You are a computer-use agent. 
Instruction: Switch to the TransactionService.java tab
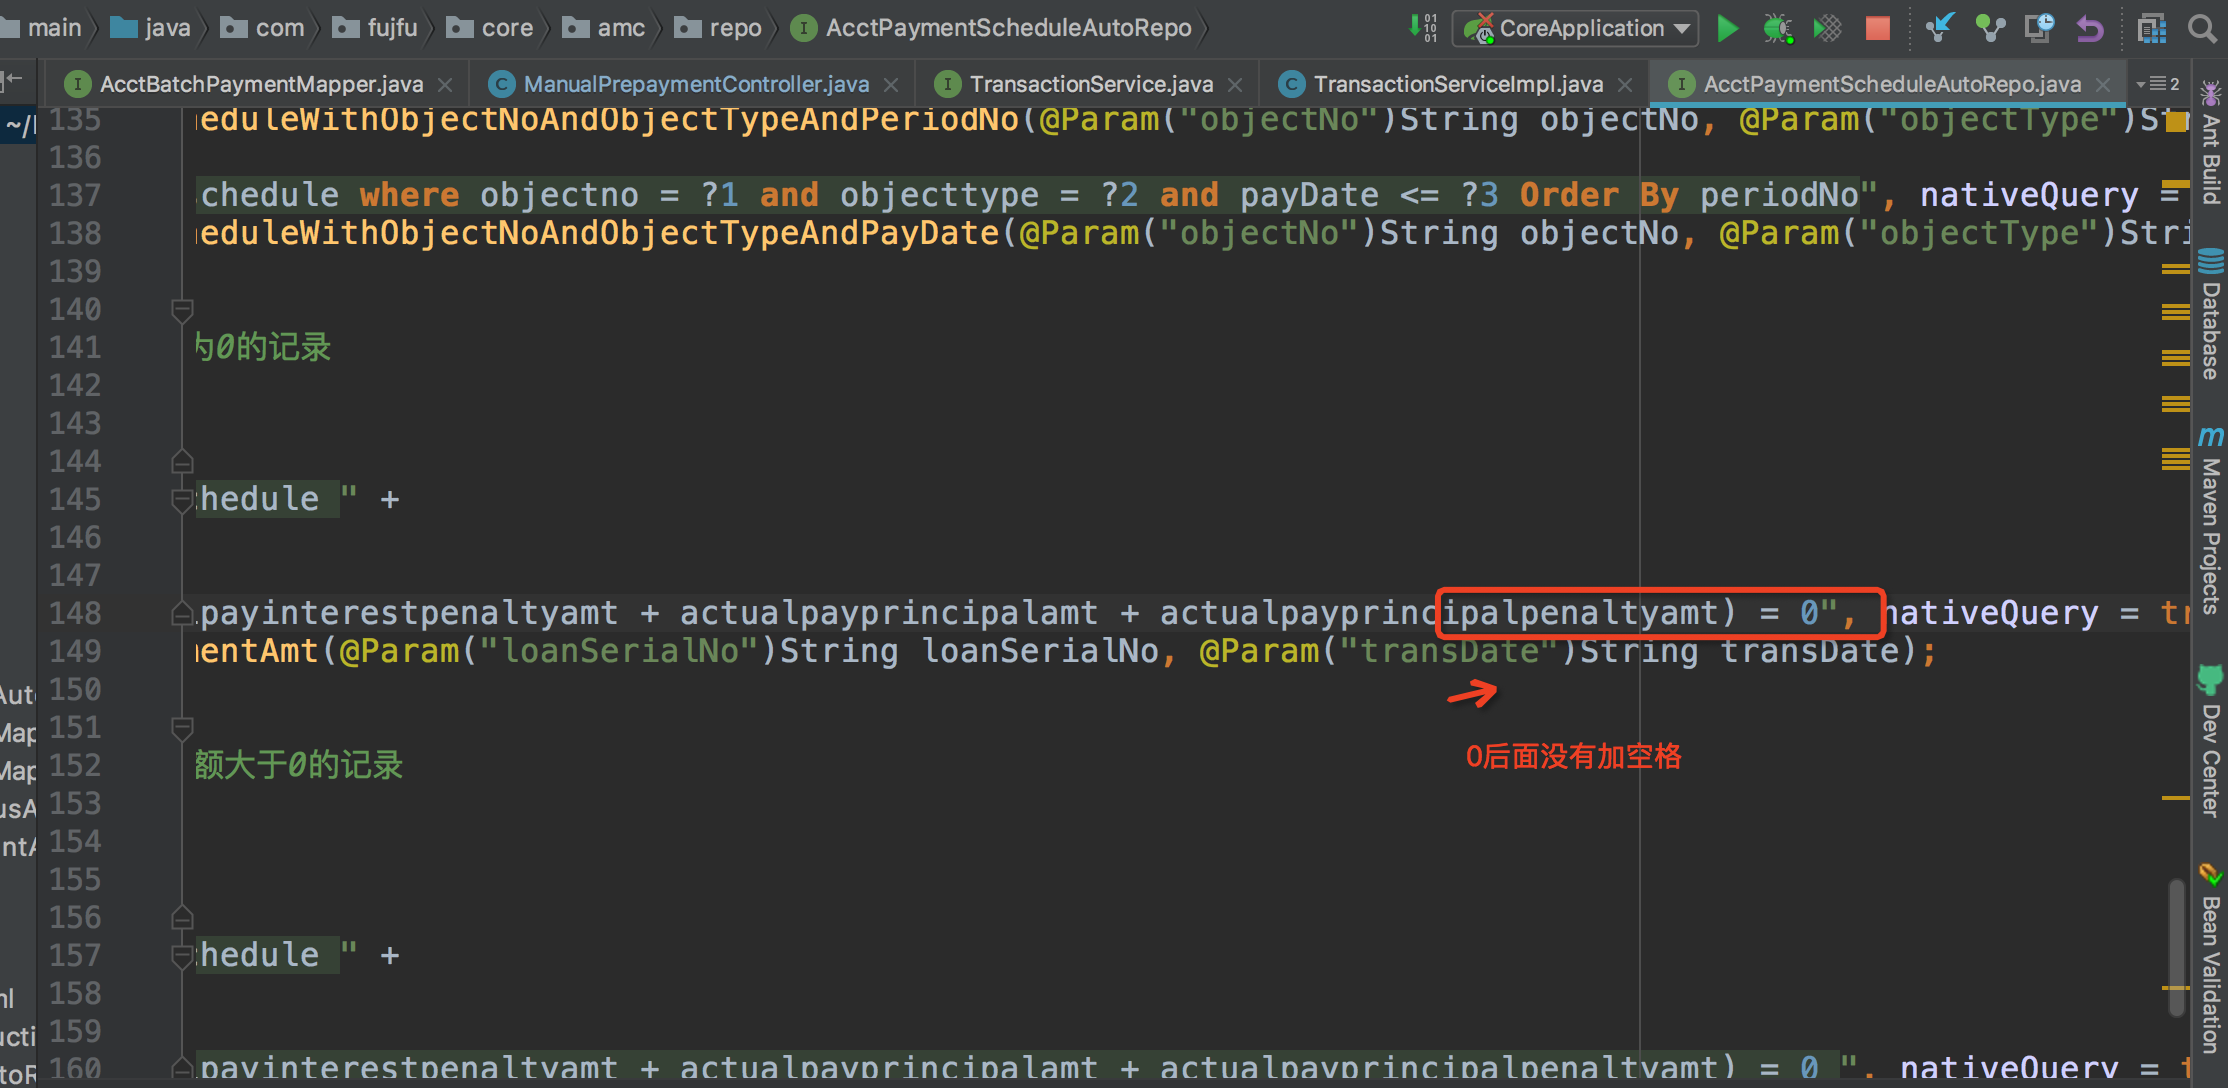[1090, 84]
